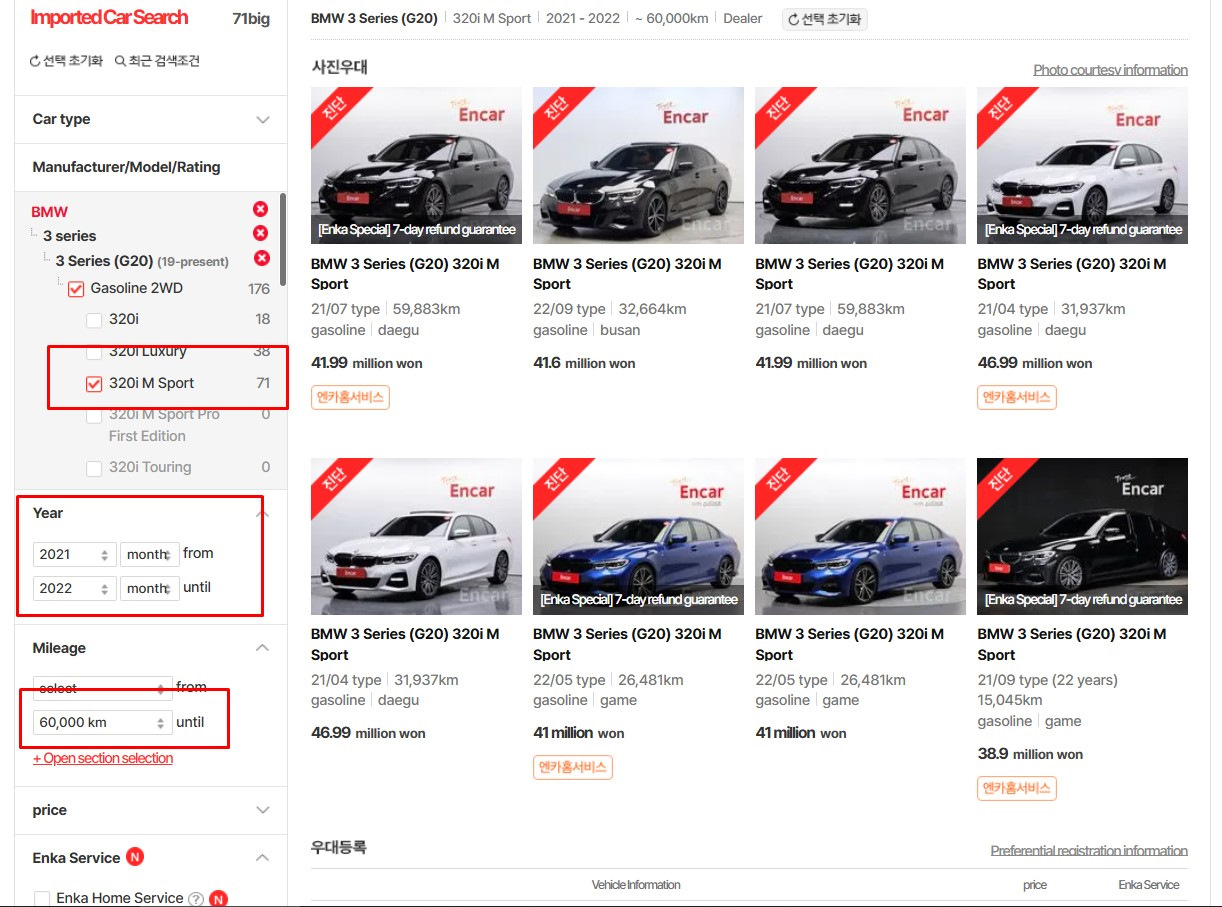The width and height of the screenshot is (1222, 907).
Task: Open the 32,664km busan car photo
Action: pyautogui.click(x=638, y=165)
